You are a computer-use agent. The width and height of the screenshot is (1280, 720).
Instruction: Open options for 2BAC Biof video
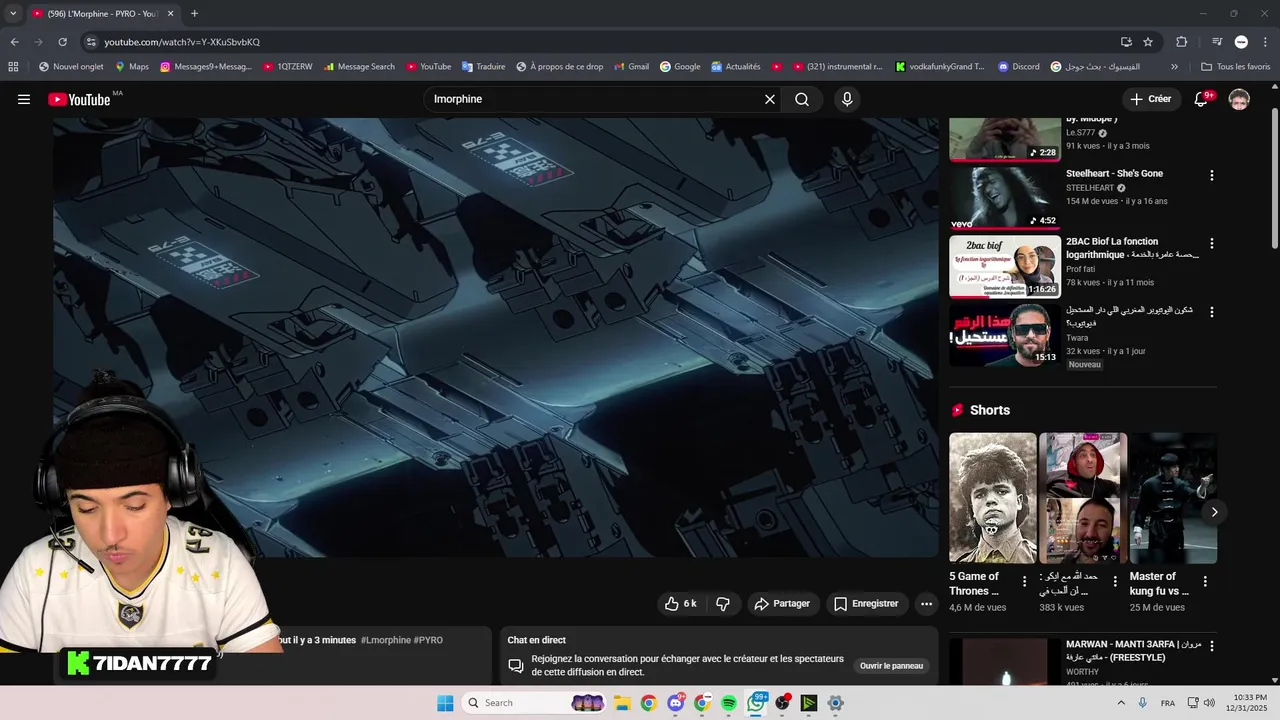pyautogui.click(x=1211, y=243)
